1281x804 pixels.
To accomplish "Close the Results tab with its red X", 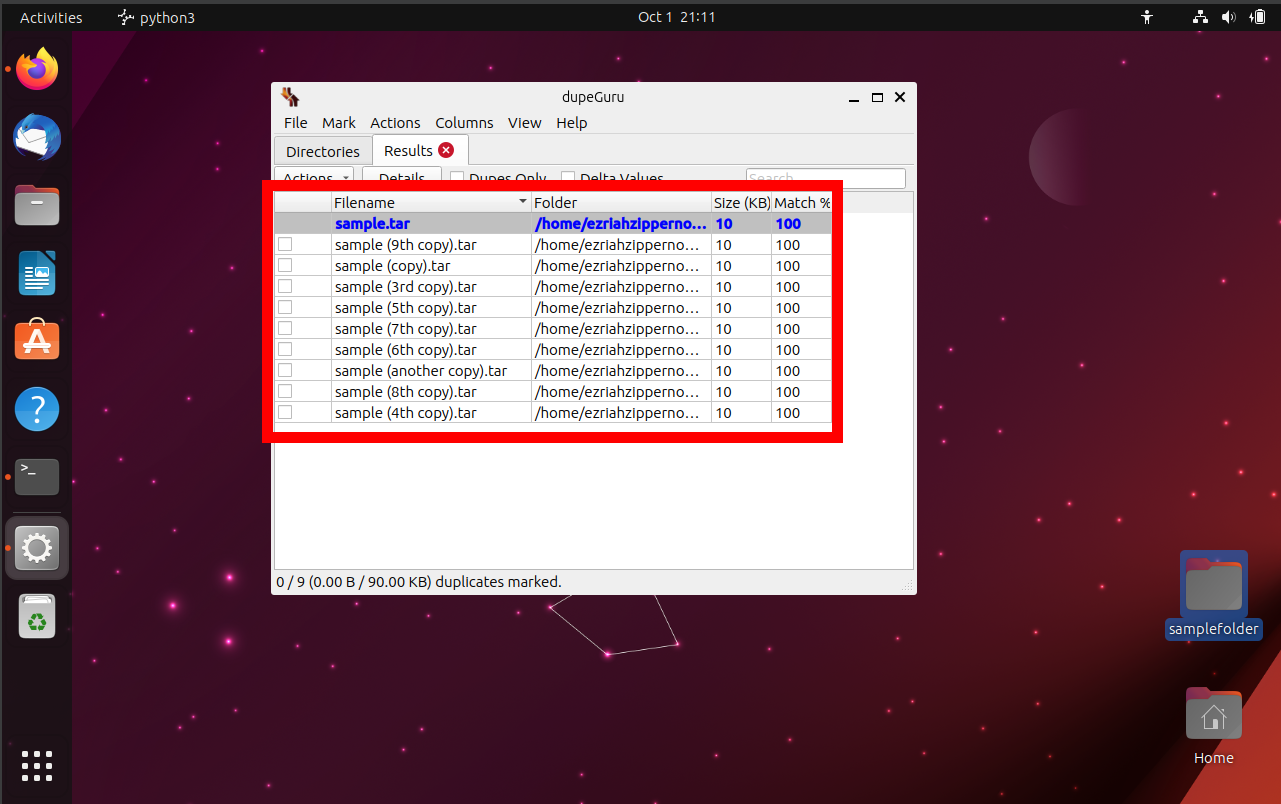I will (x=445, y=150).
